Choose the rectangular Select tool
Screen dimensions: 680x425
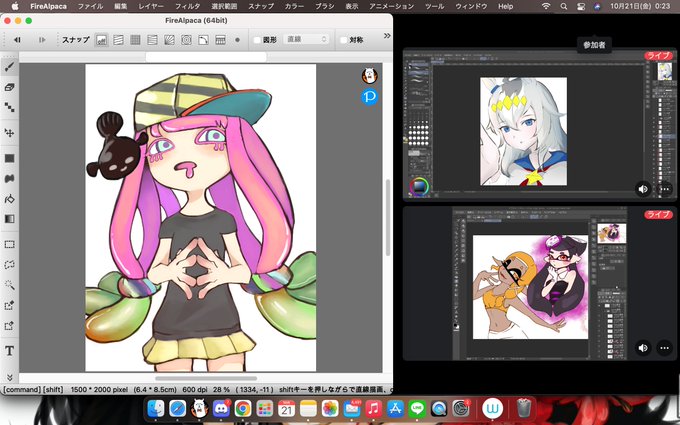pyautogui.click(x=10, y=245)
